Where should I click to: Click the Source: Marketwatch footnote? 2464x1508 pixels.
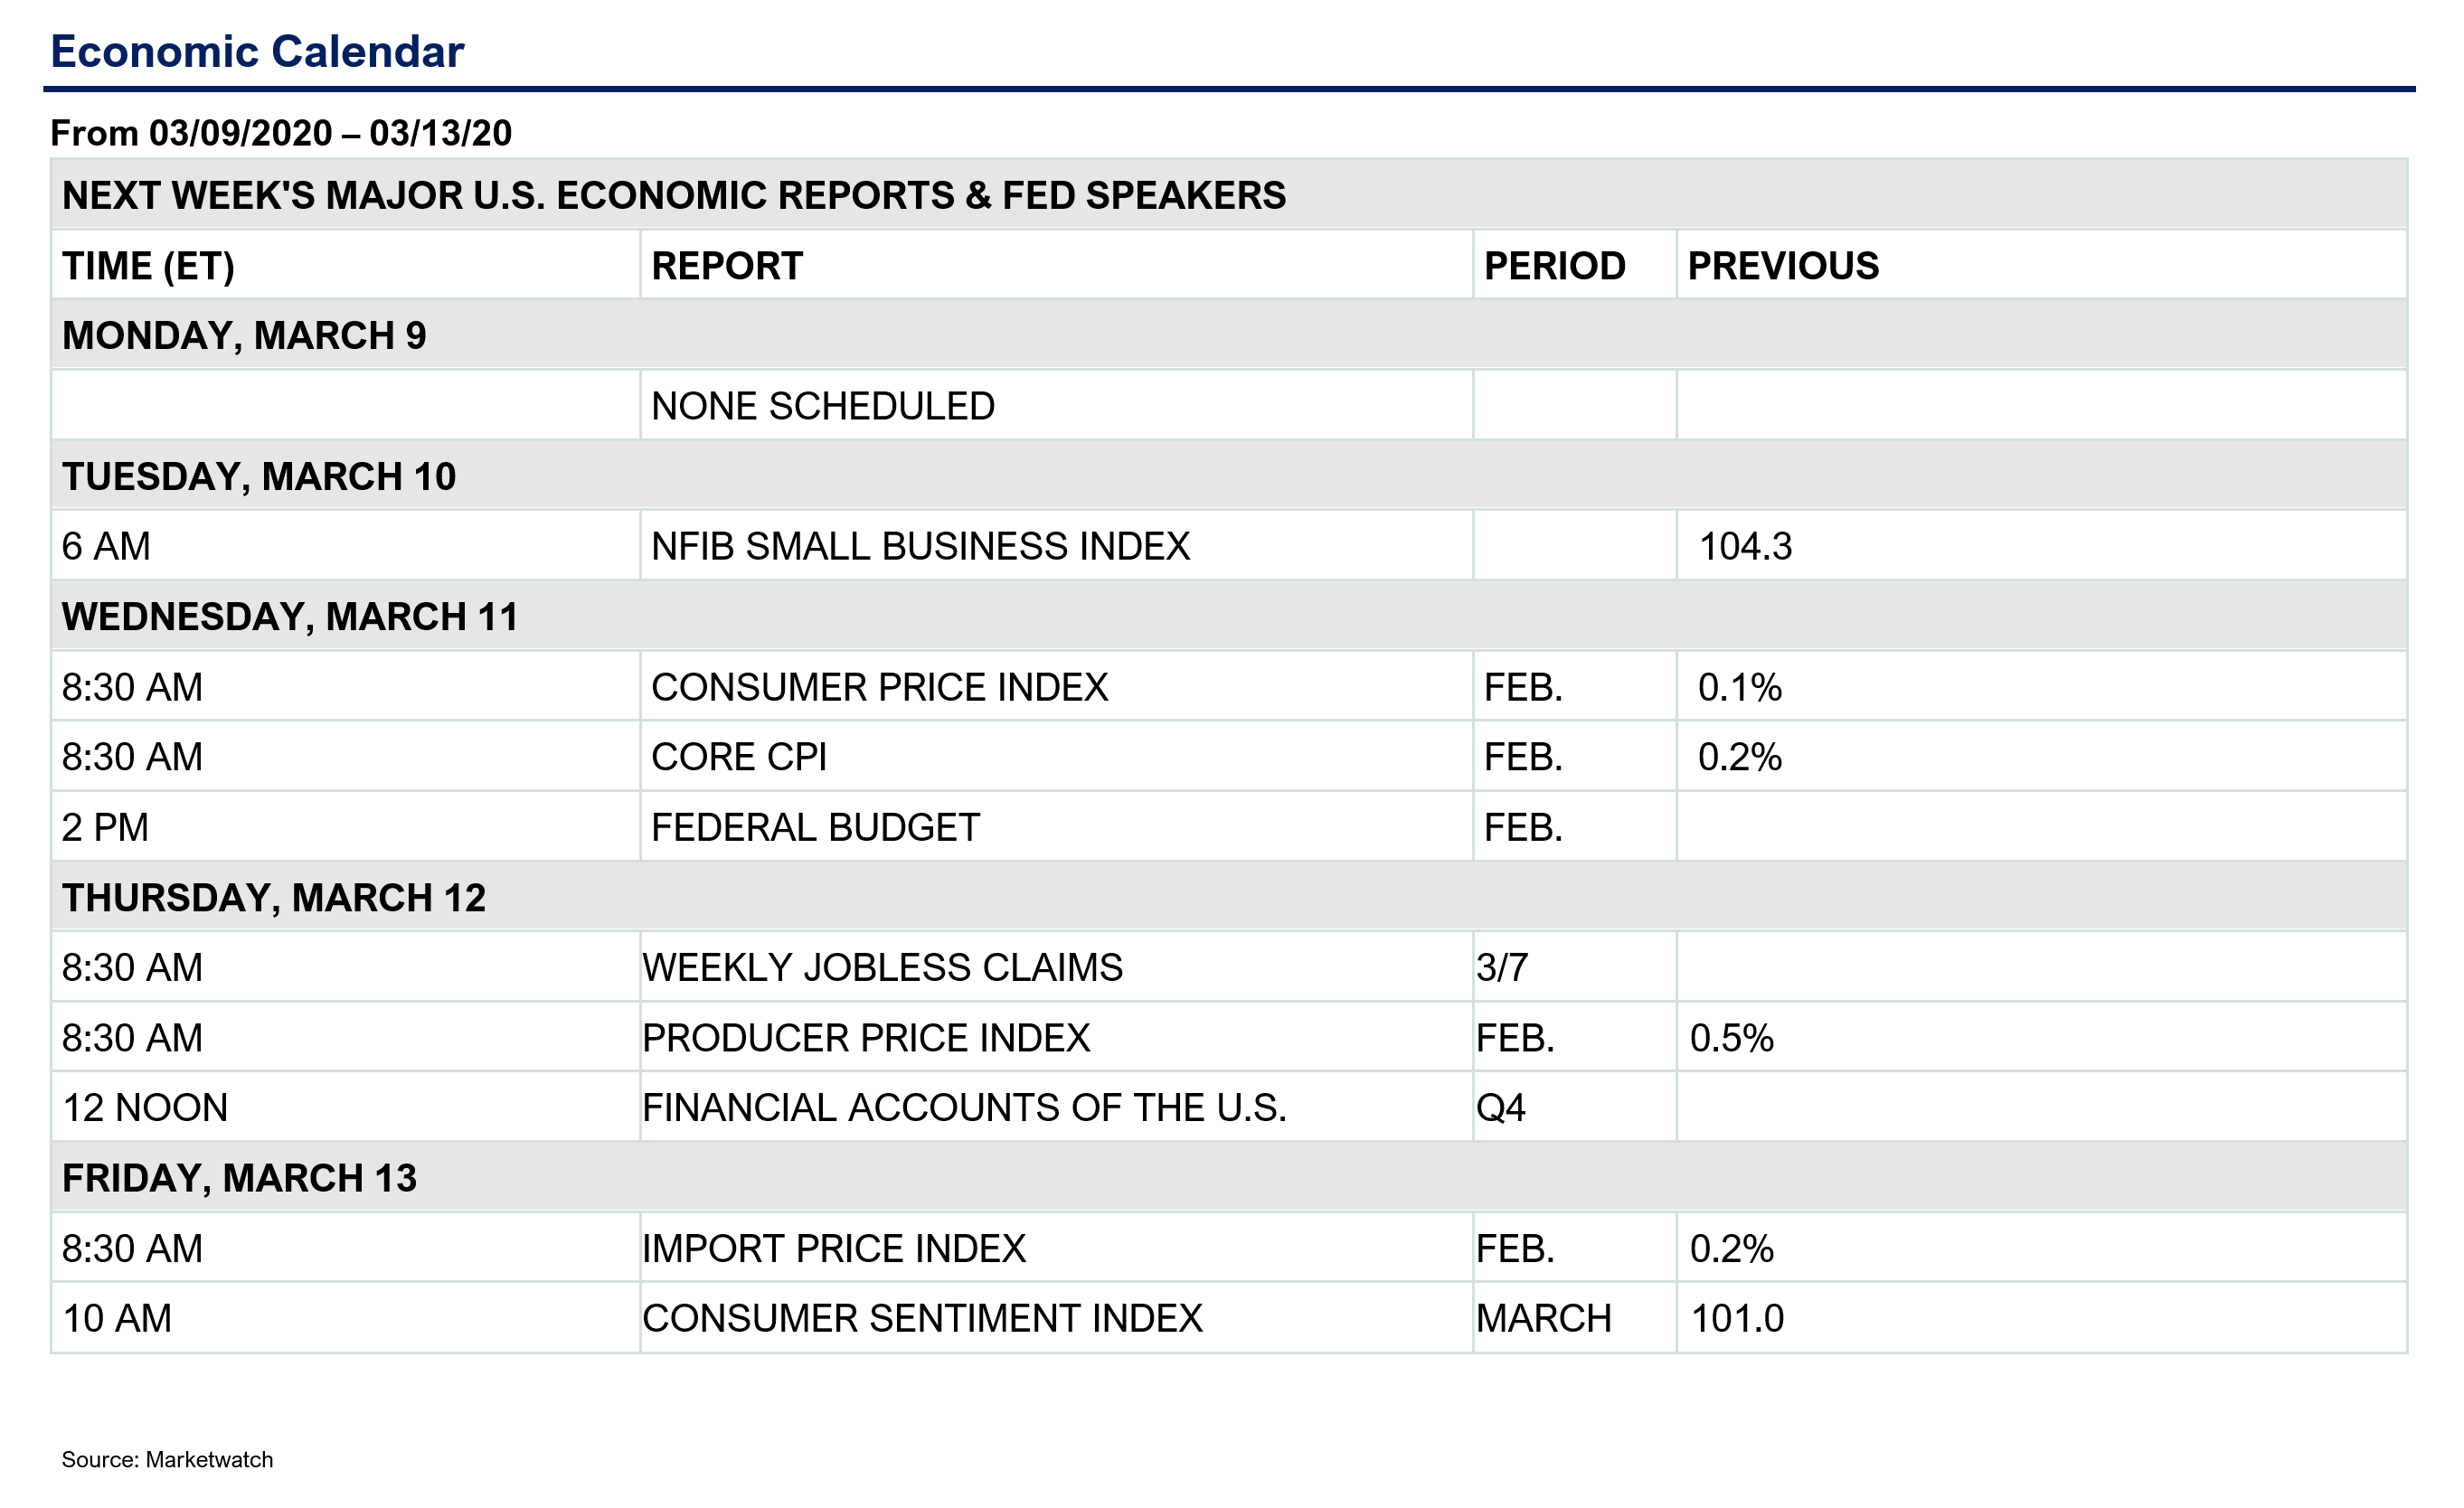(167, 1460)
